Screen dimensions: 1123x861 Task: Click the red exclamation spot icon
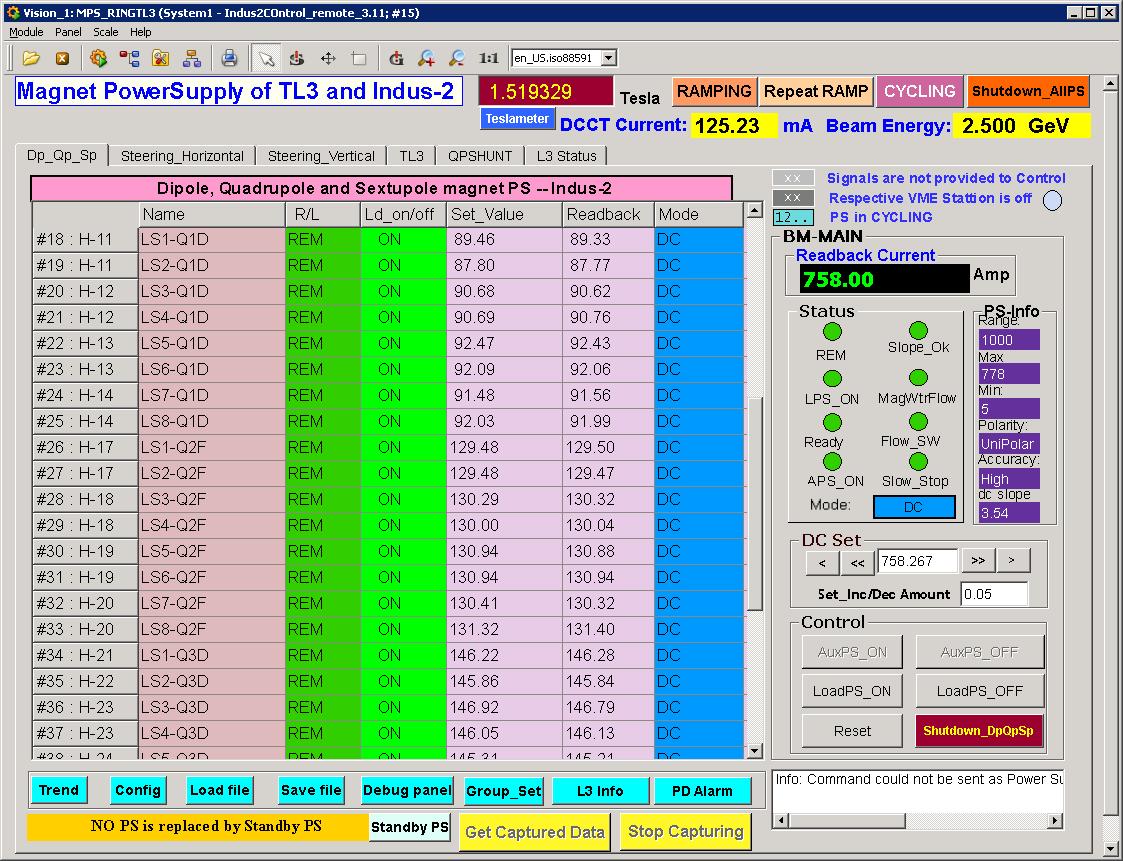297,59
